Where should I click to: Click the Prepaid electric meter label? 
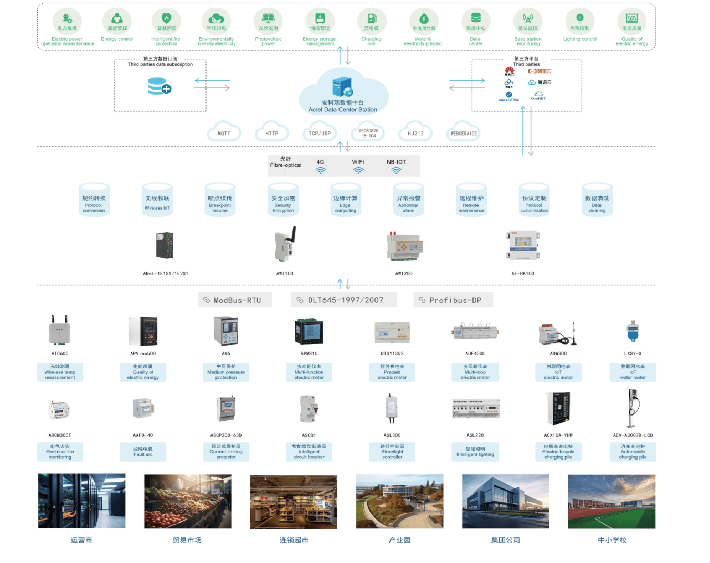point(392,372)
